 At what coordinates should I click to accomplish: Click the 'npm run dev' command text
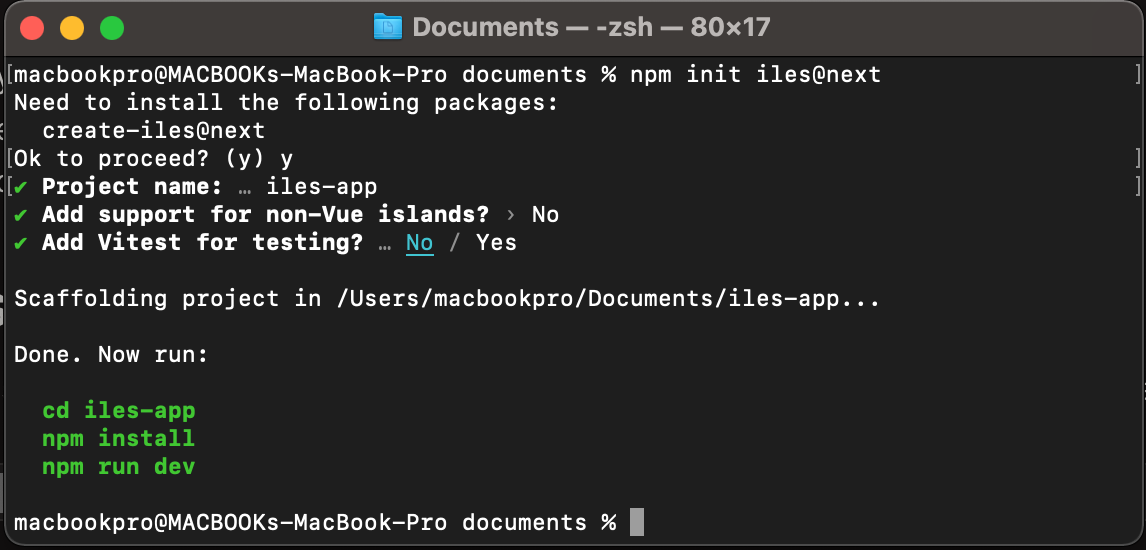tap(119, 467)
